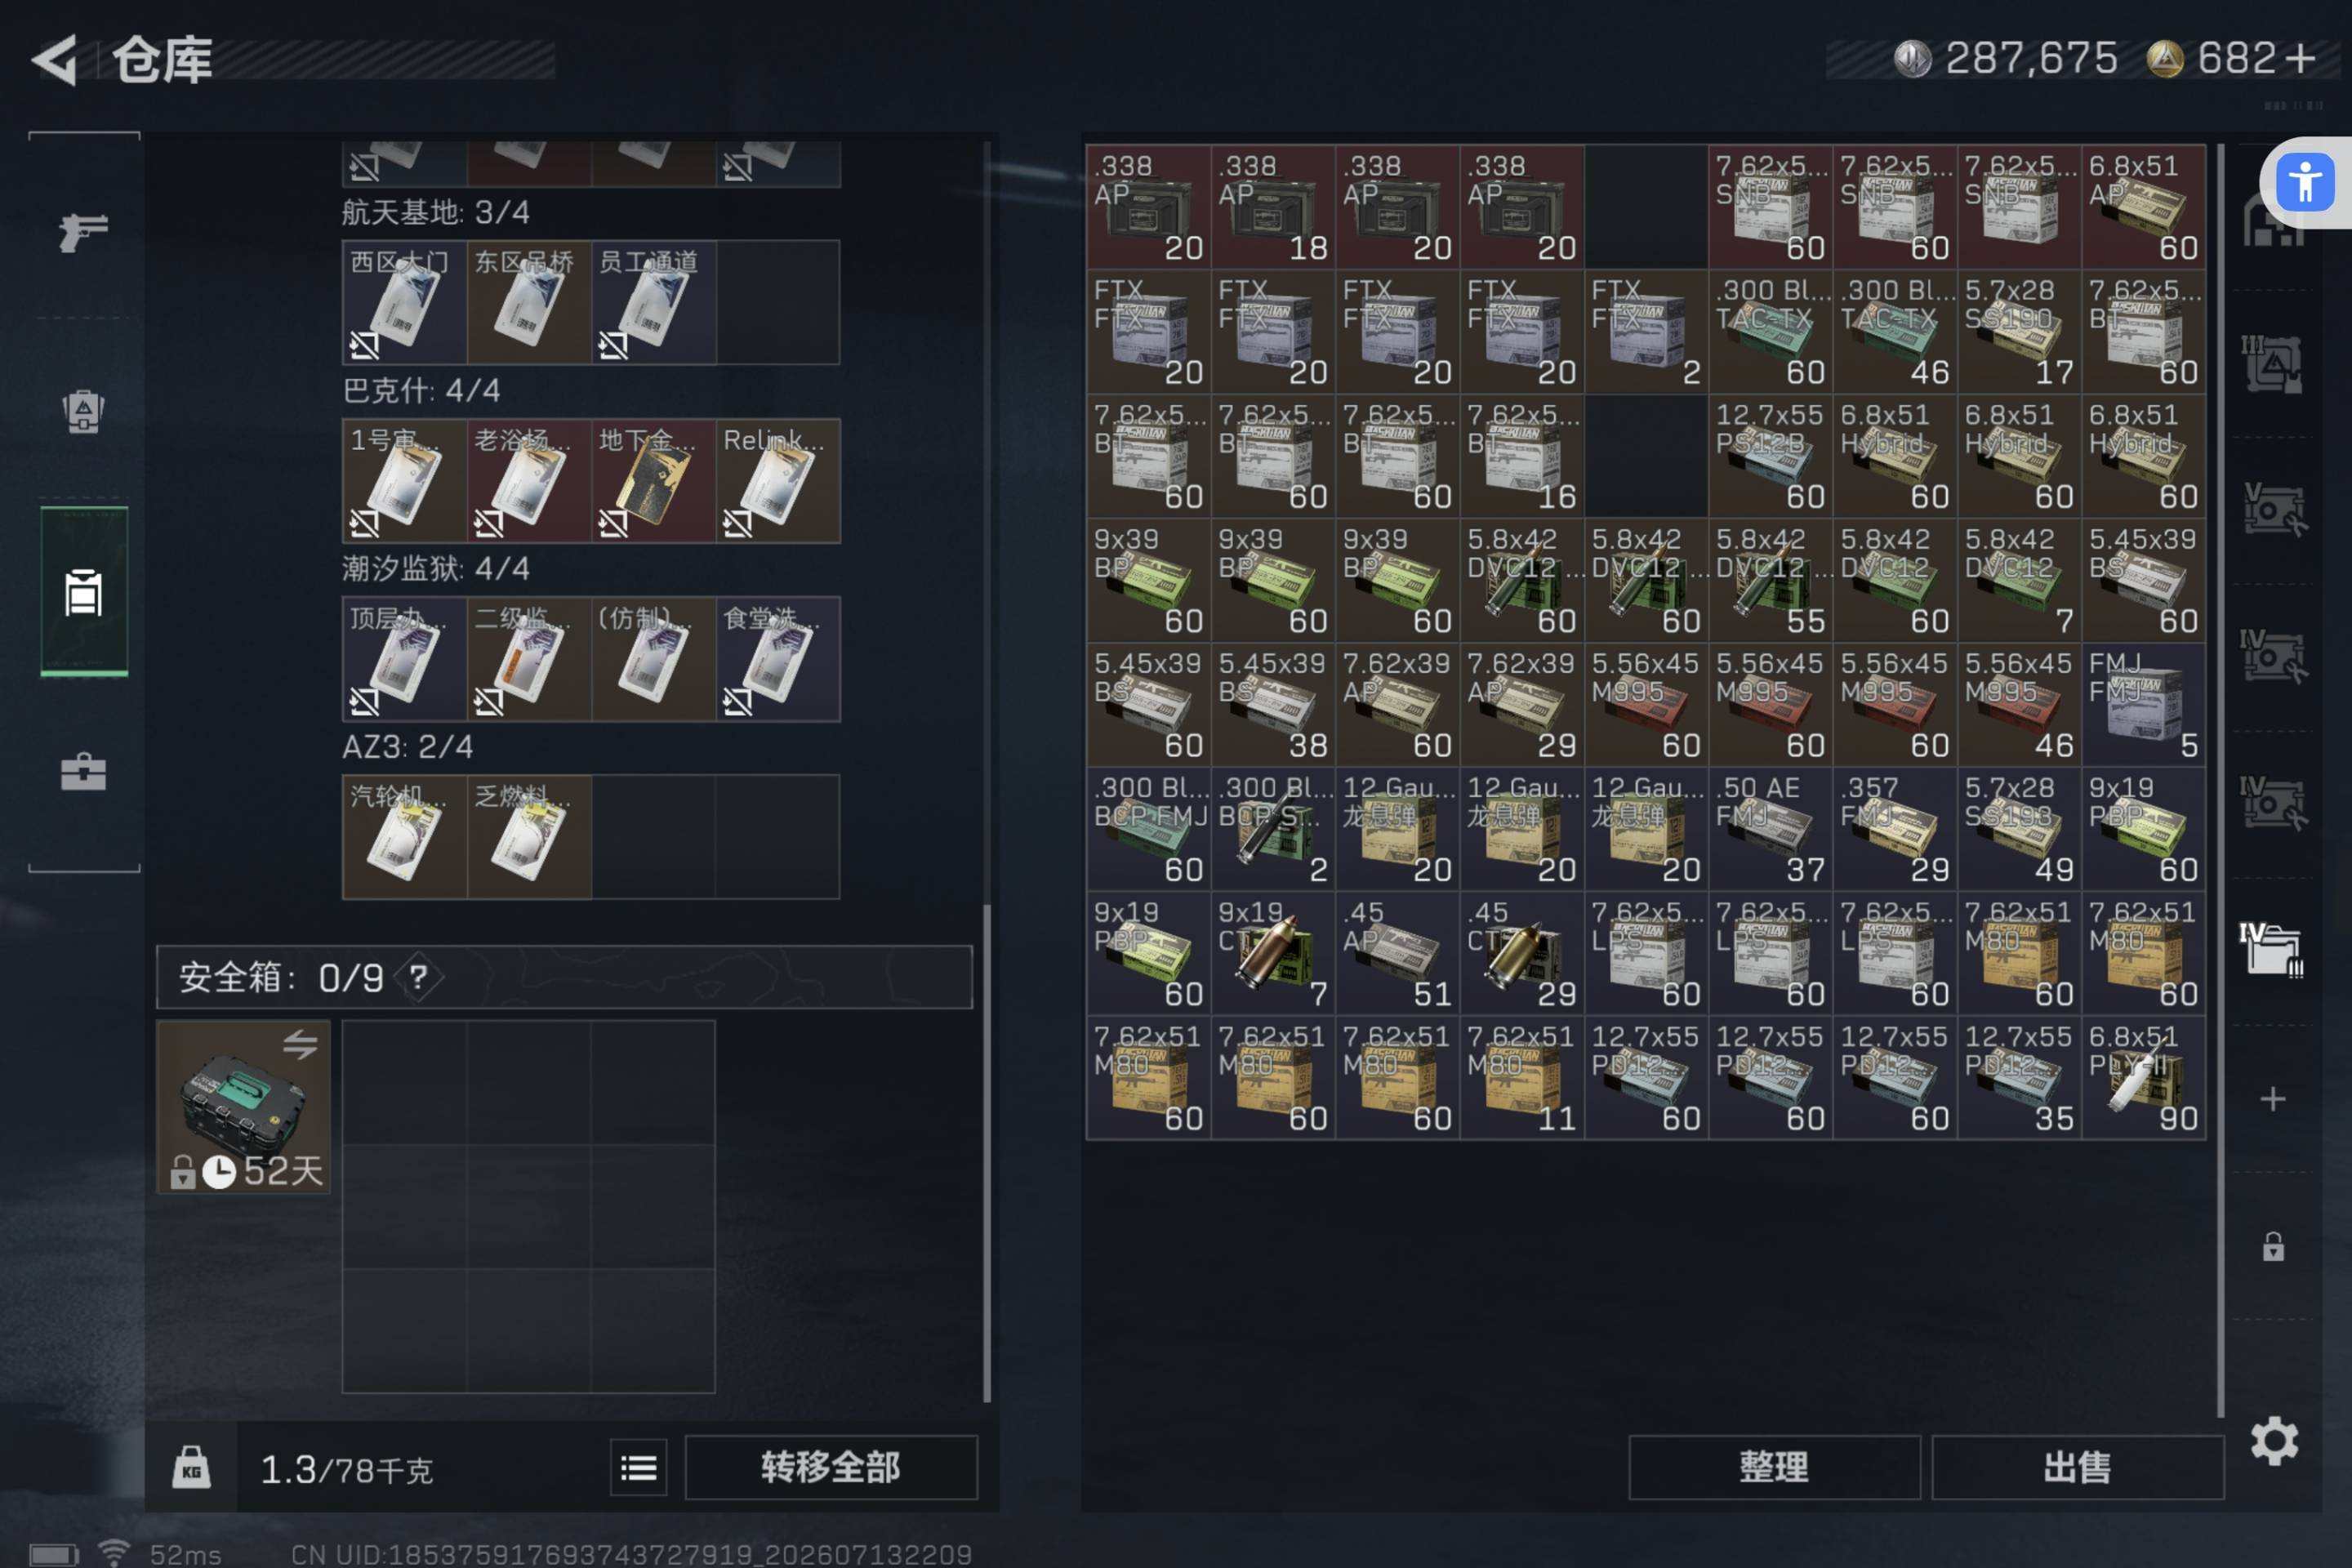This screenshot has width=2352, height=1568.
Task: Click the 出售 sell button
Action: click(2077, 1467)
